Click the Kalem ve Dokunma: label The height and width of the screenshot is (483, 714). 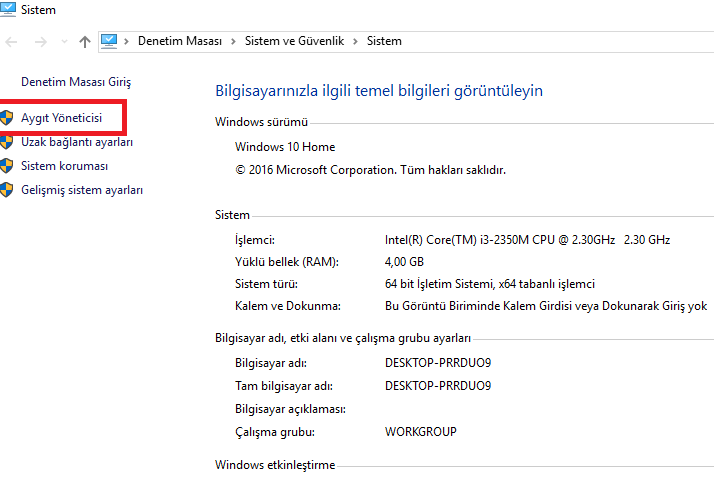coord(288,306)
